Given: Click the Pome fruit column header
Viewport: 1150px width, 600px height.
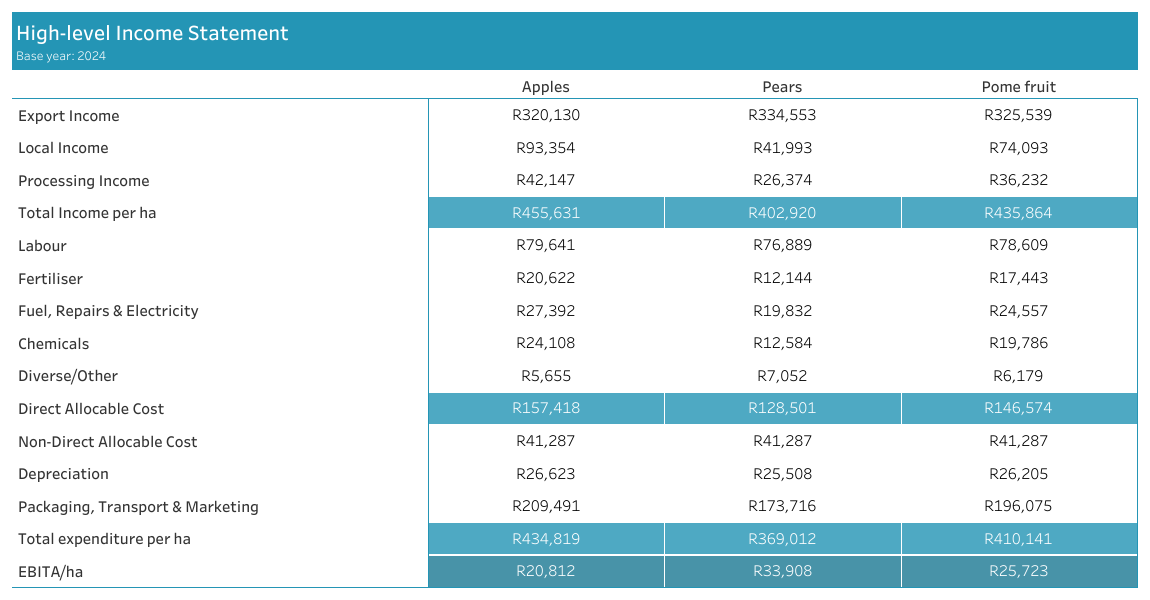Looking at the screenshot, I should click(1018, 87).
